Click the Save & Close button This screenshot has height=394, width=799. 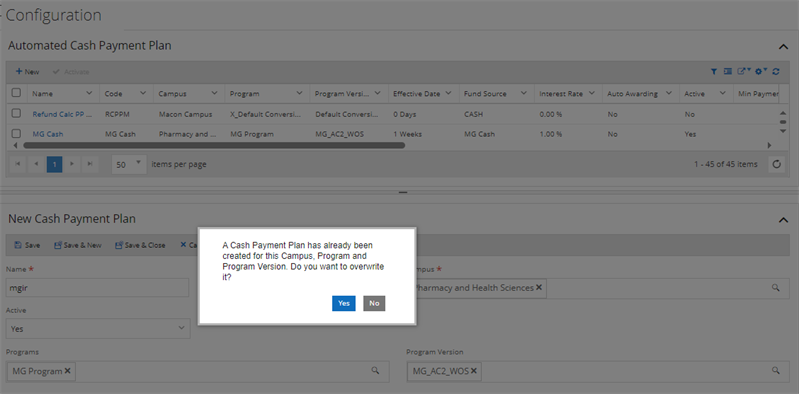pyautogui.click(x=141, y=245)
